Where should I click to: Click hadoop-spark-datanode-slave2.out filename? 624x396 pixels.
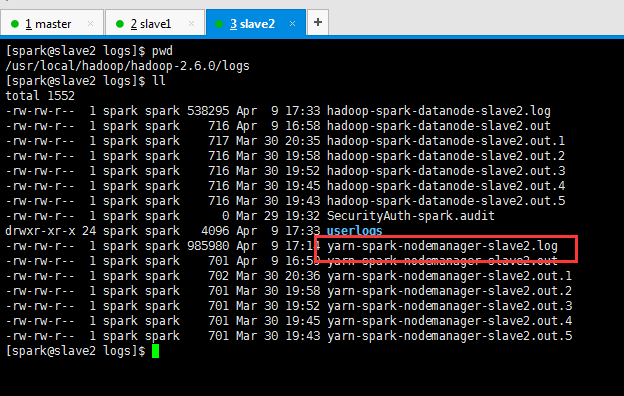(439, 126)
